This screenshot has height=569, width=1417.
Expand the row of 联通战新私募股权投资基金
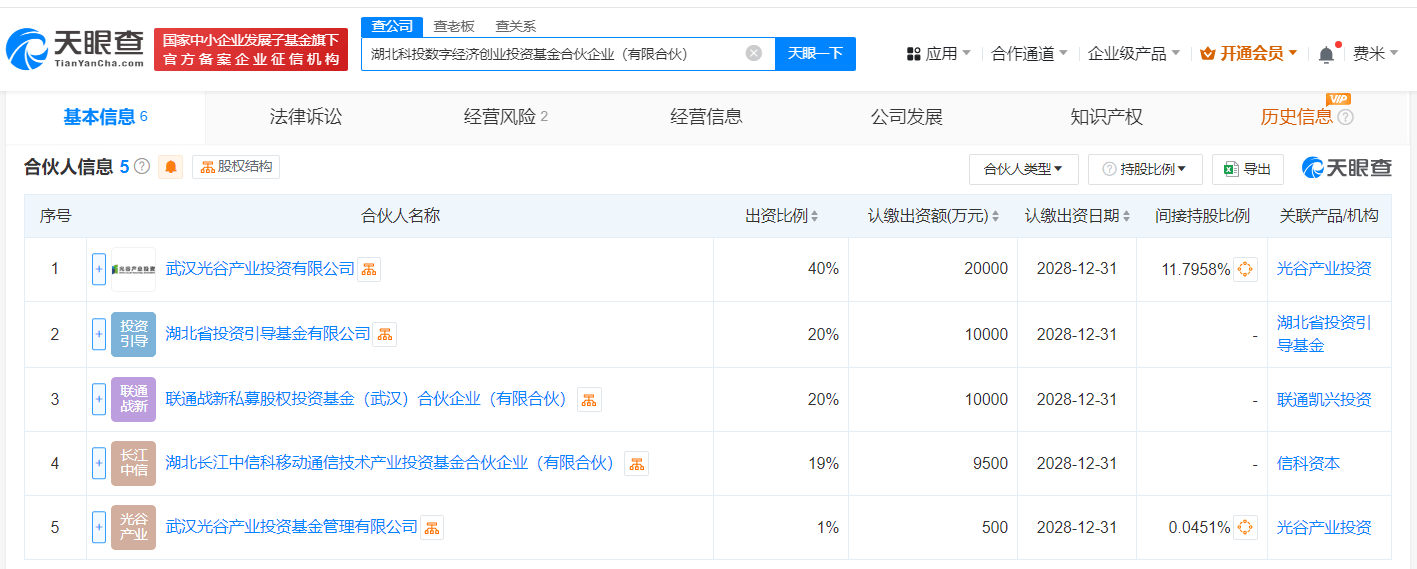[x=99, y=399]
